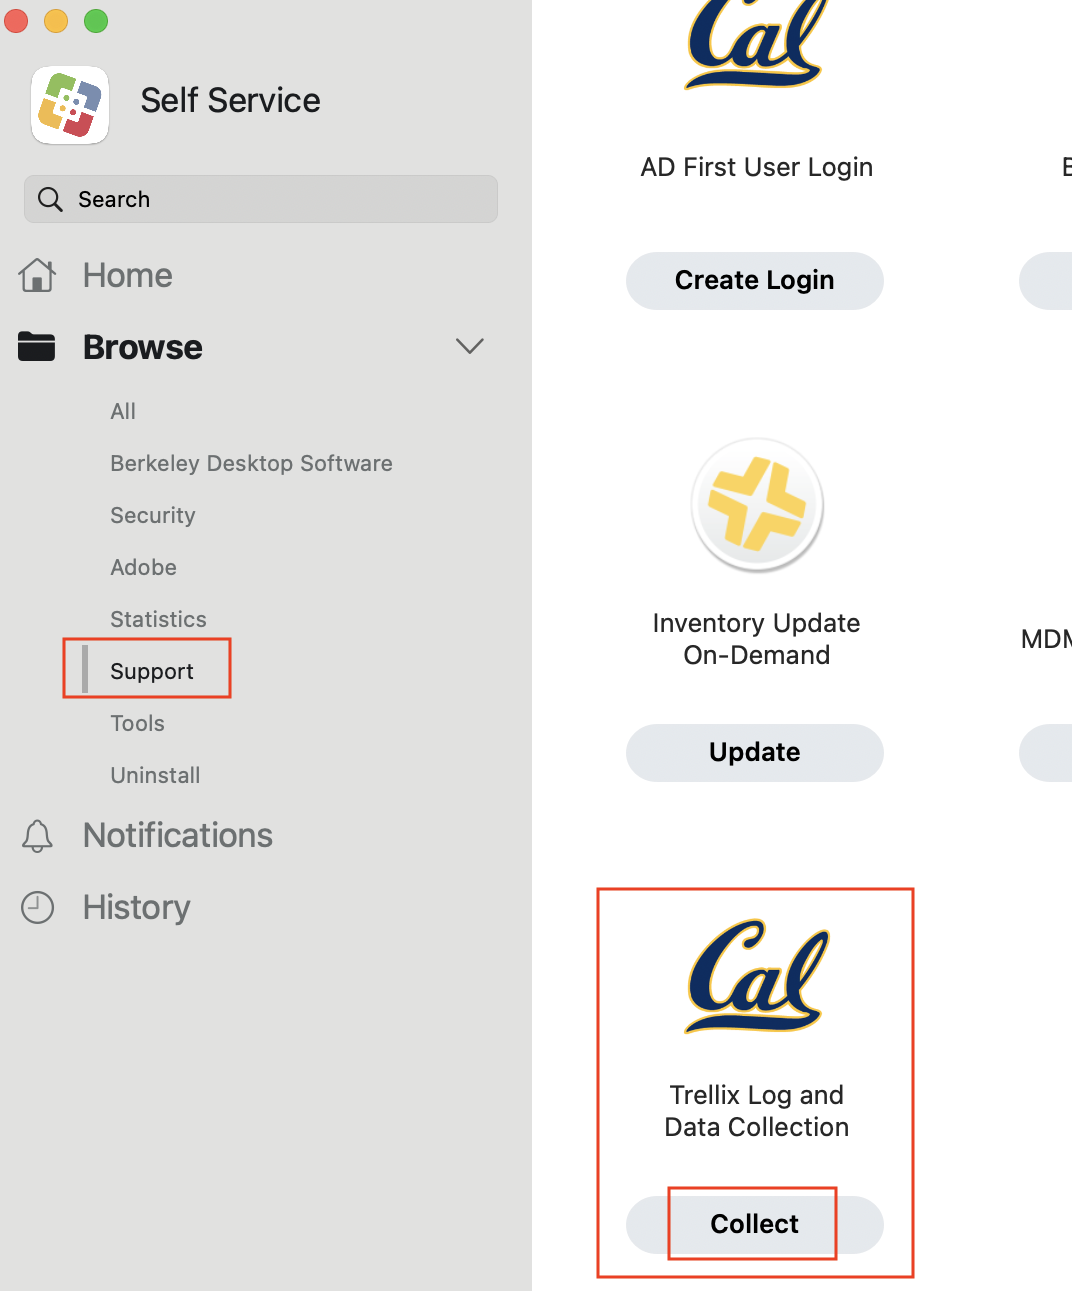Click the Inventory Update On-Demand icon
This screenshot has width=1072, height=1291.
pos(757,505)
